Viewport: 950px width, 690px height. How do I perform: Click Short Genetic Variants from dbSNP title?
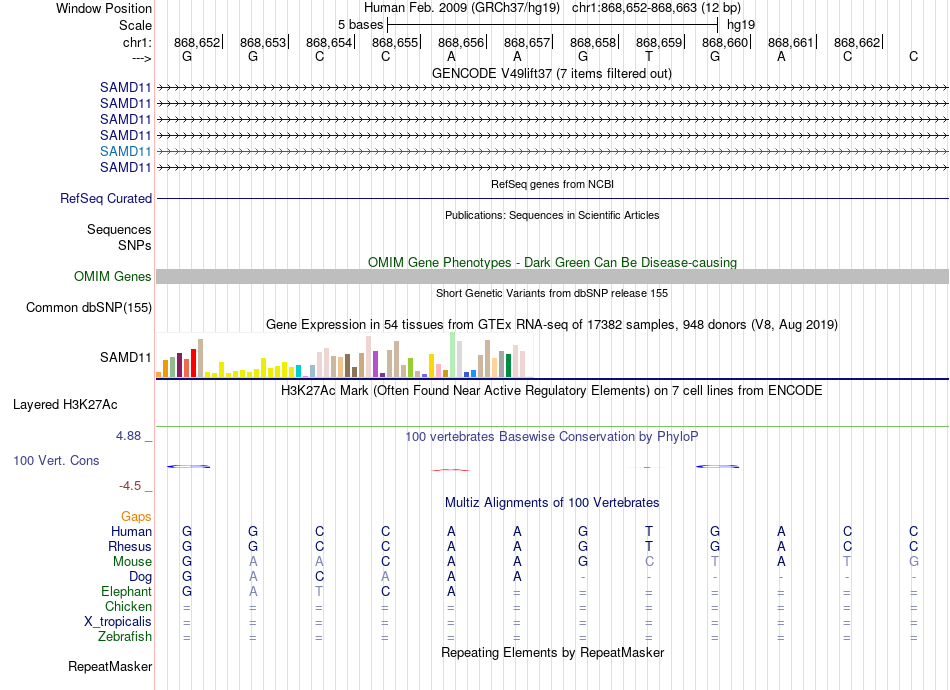click(x=552, y=293)
